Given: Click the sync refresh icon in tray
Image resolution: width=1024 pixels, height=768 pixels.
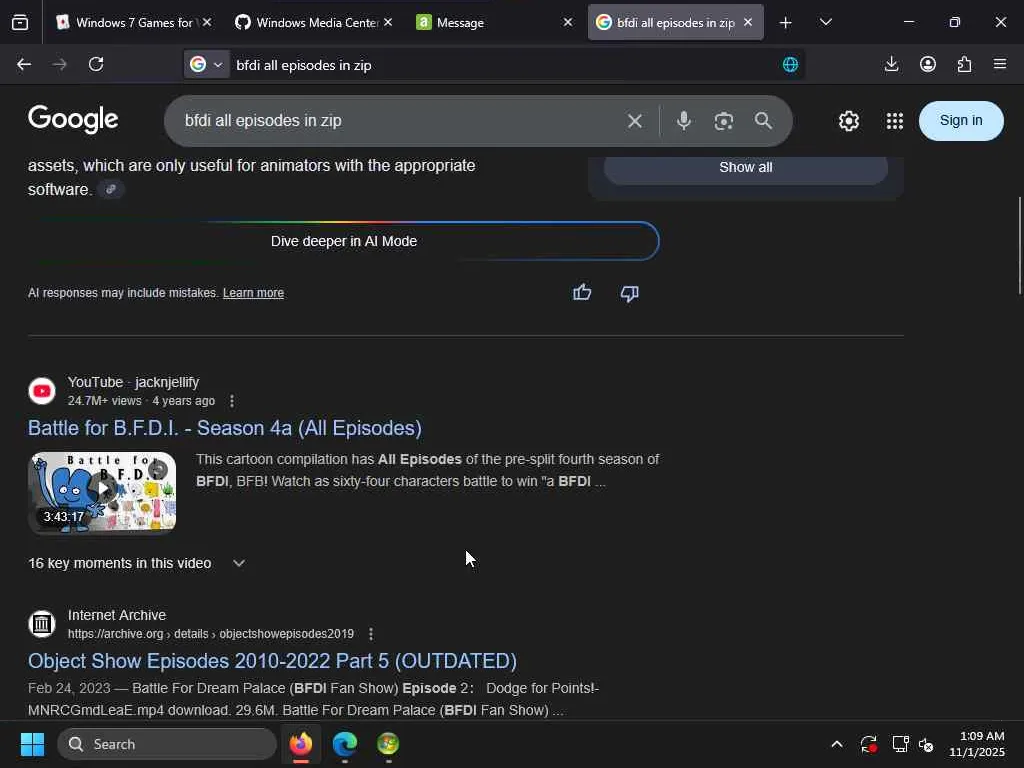Looking at the screenshot, I should click(x=869, y=744).
